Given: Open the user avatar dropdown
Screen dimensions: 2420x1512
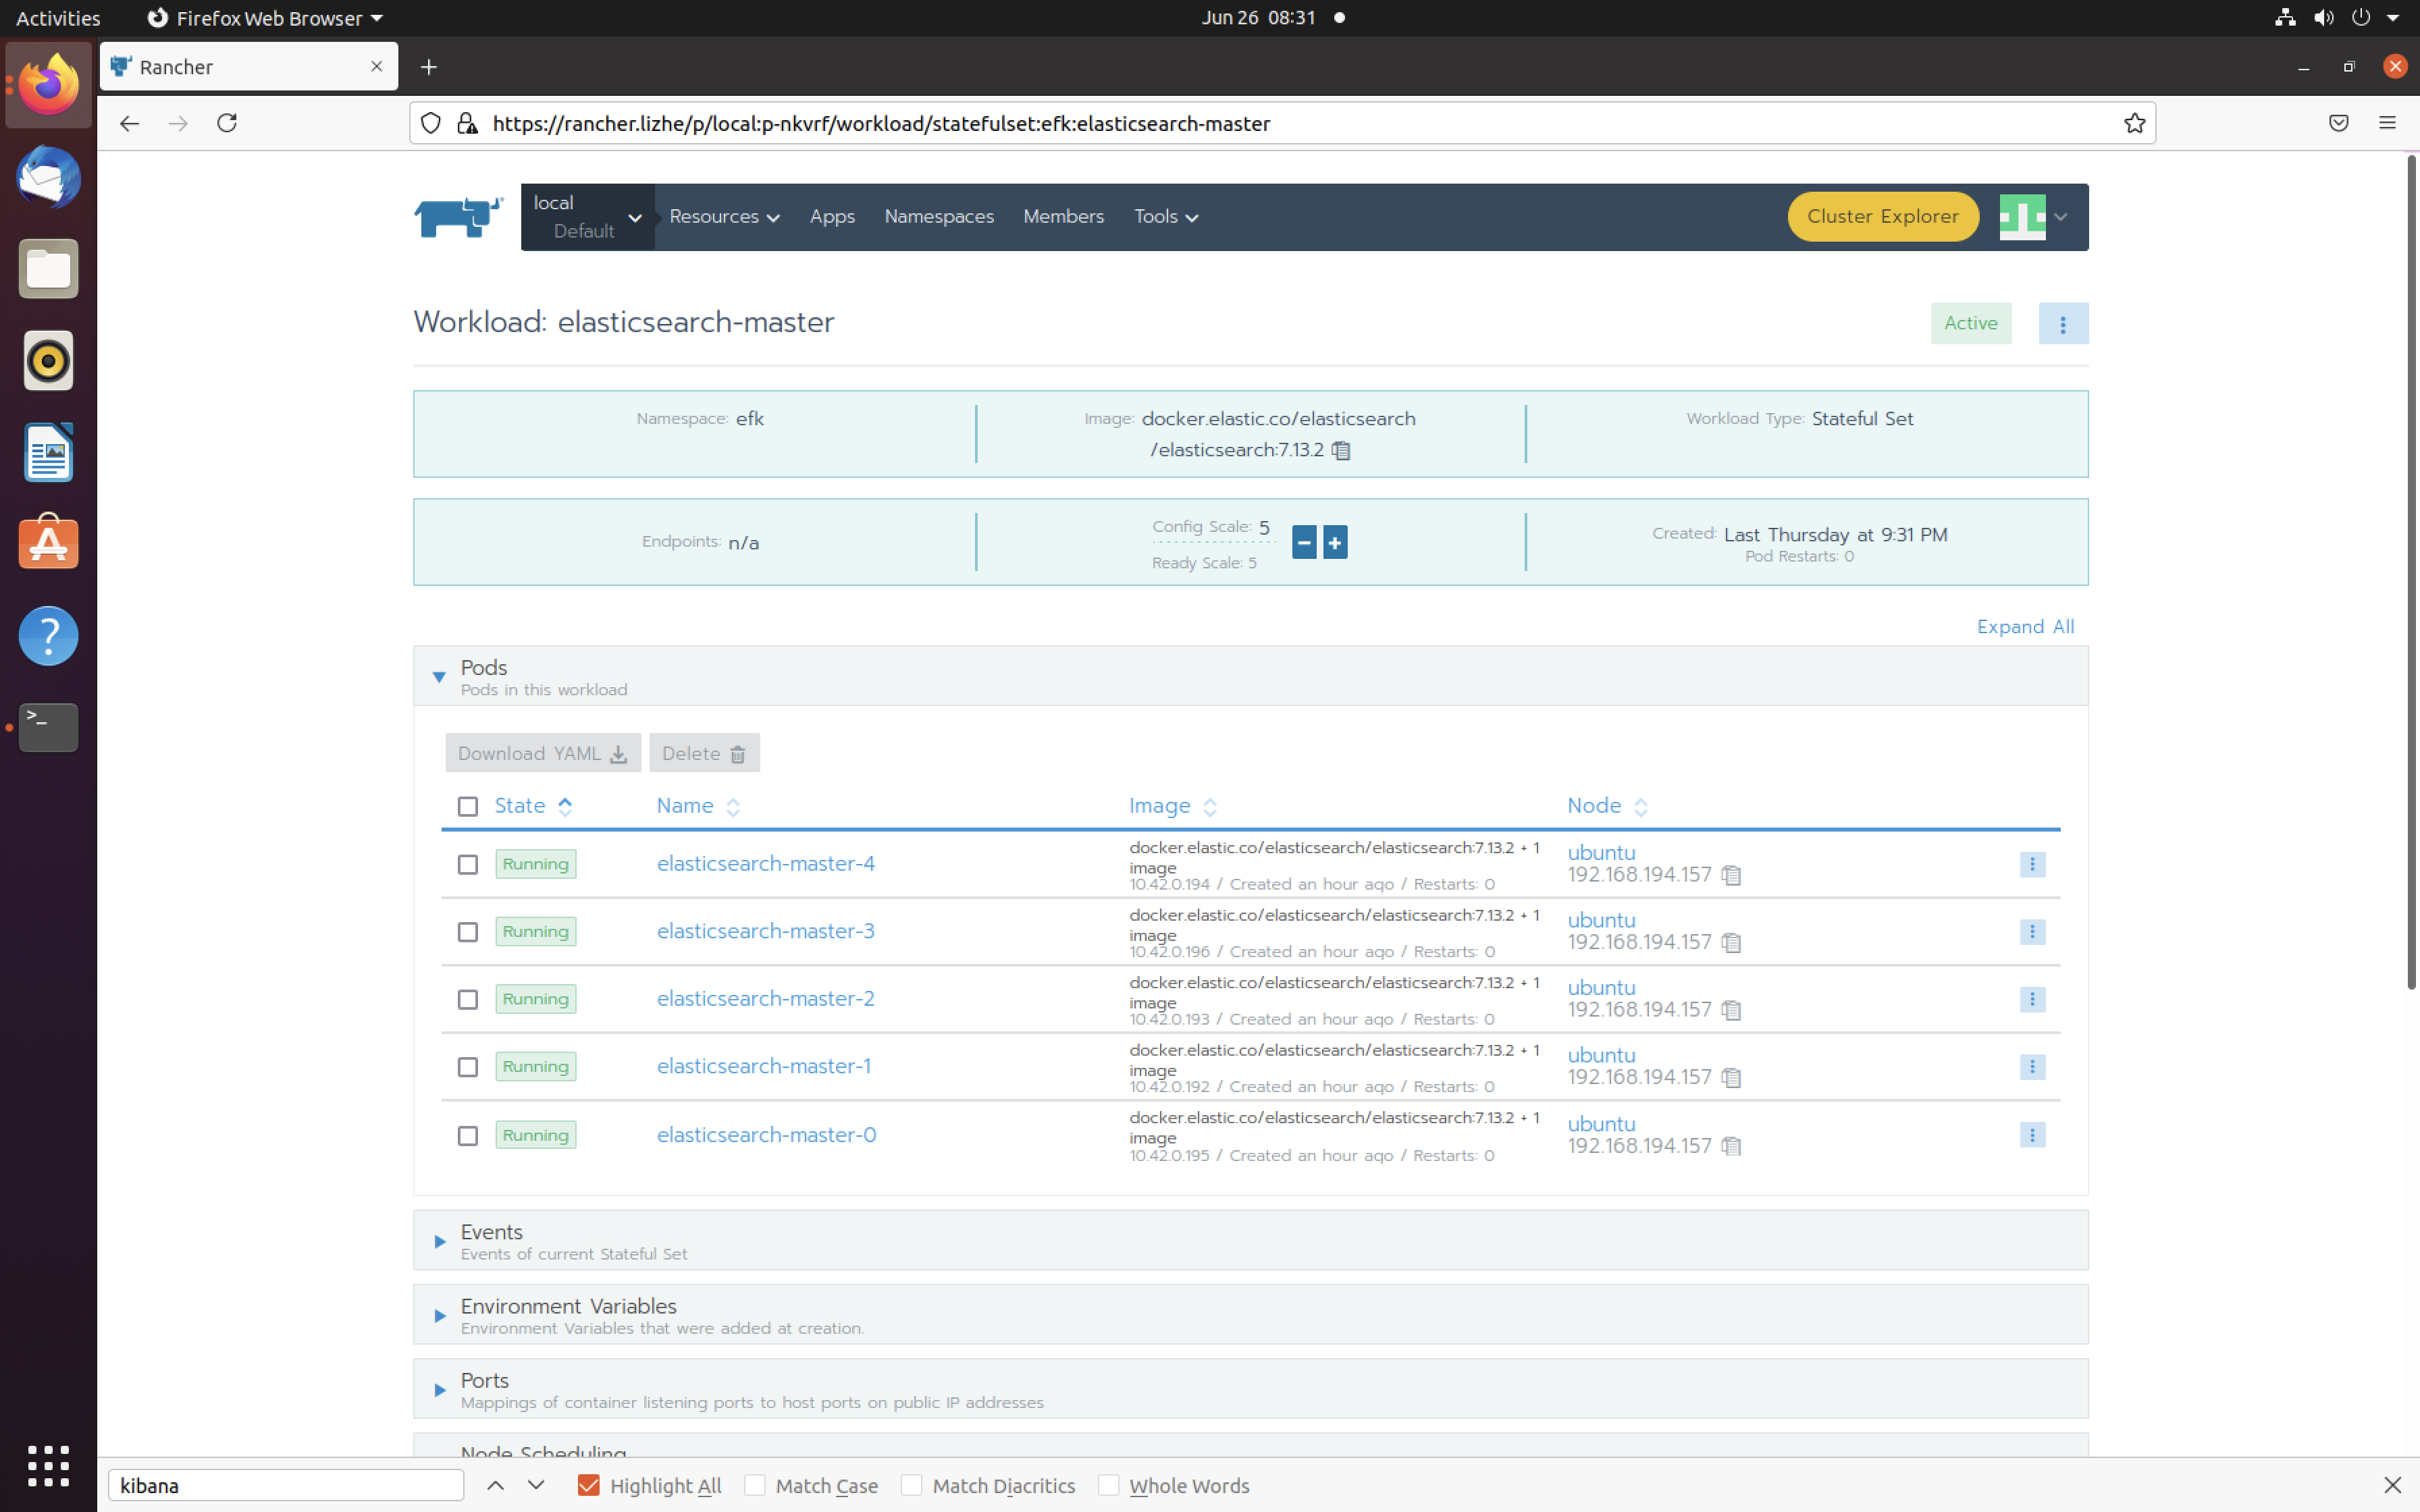Looking at the screenshot, I should [2033, 216].
